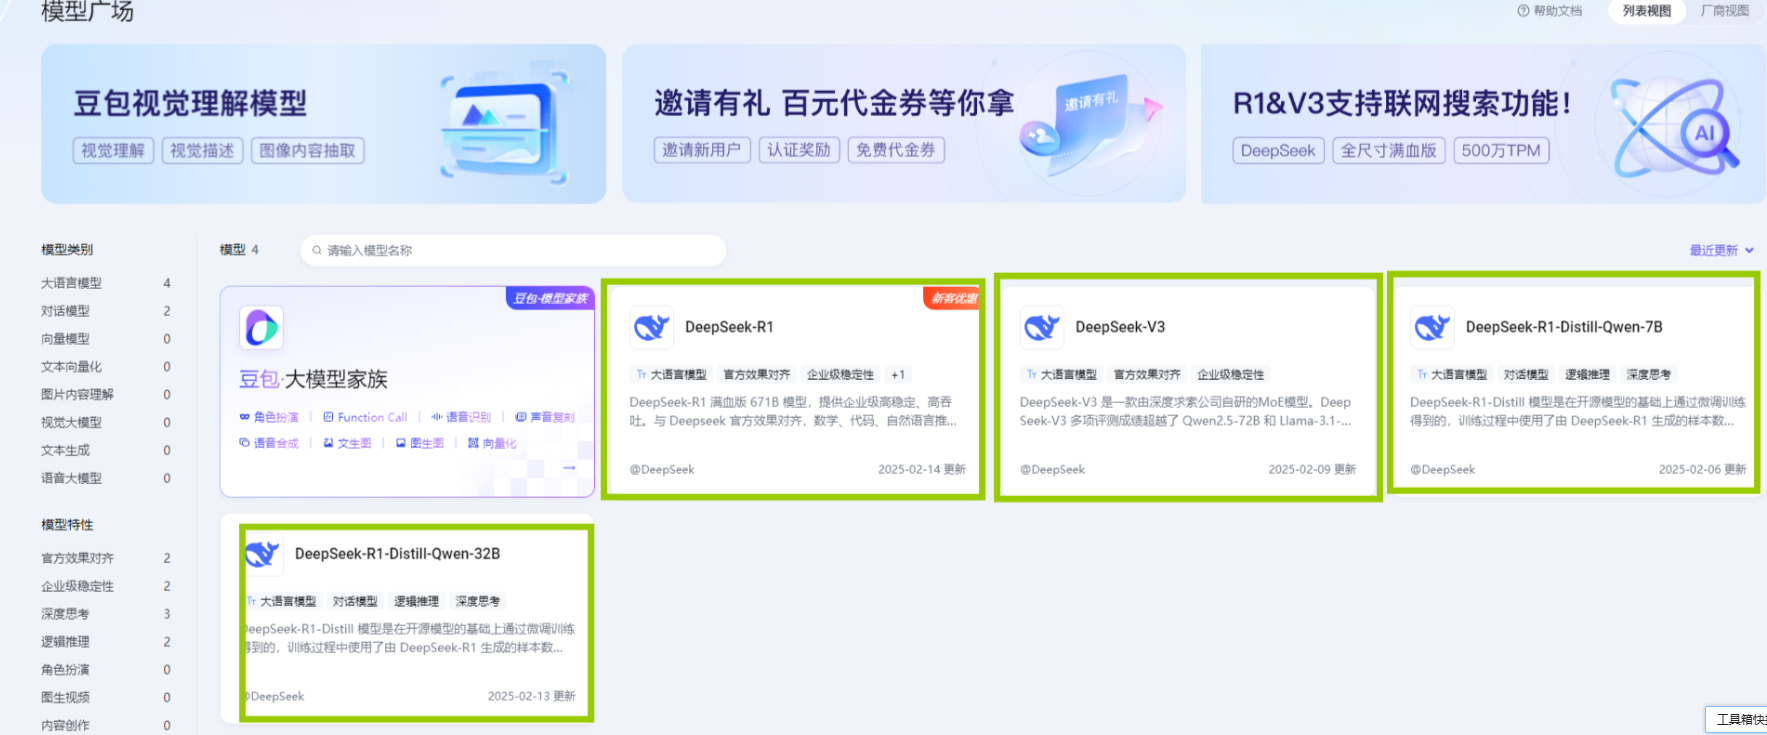Click the 免费代金券 banner tag
This screenshot has width=1767, height=735.
[896, 150]
